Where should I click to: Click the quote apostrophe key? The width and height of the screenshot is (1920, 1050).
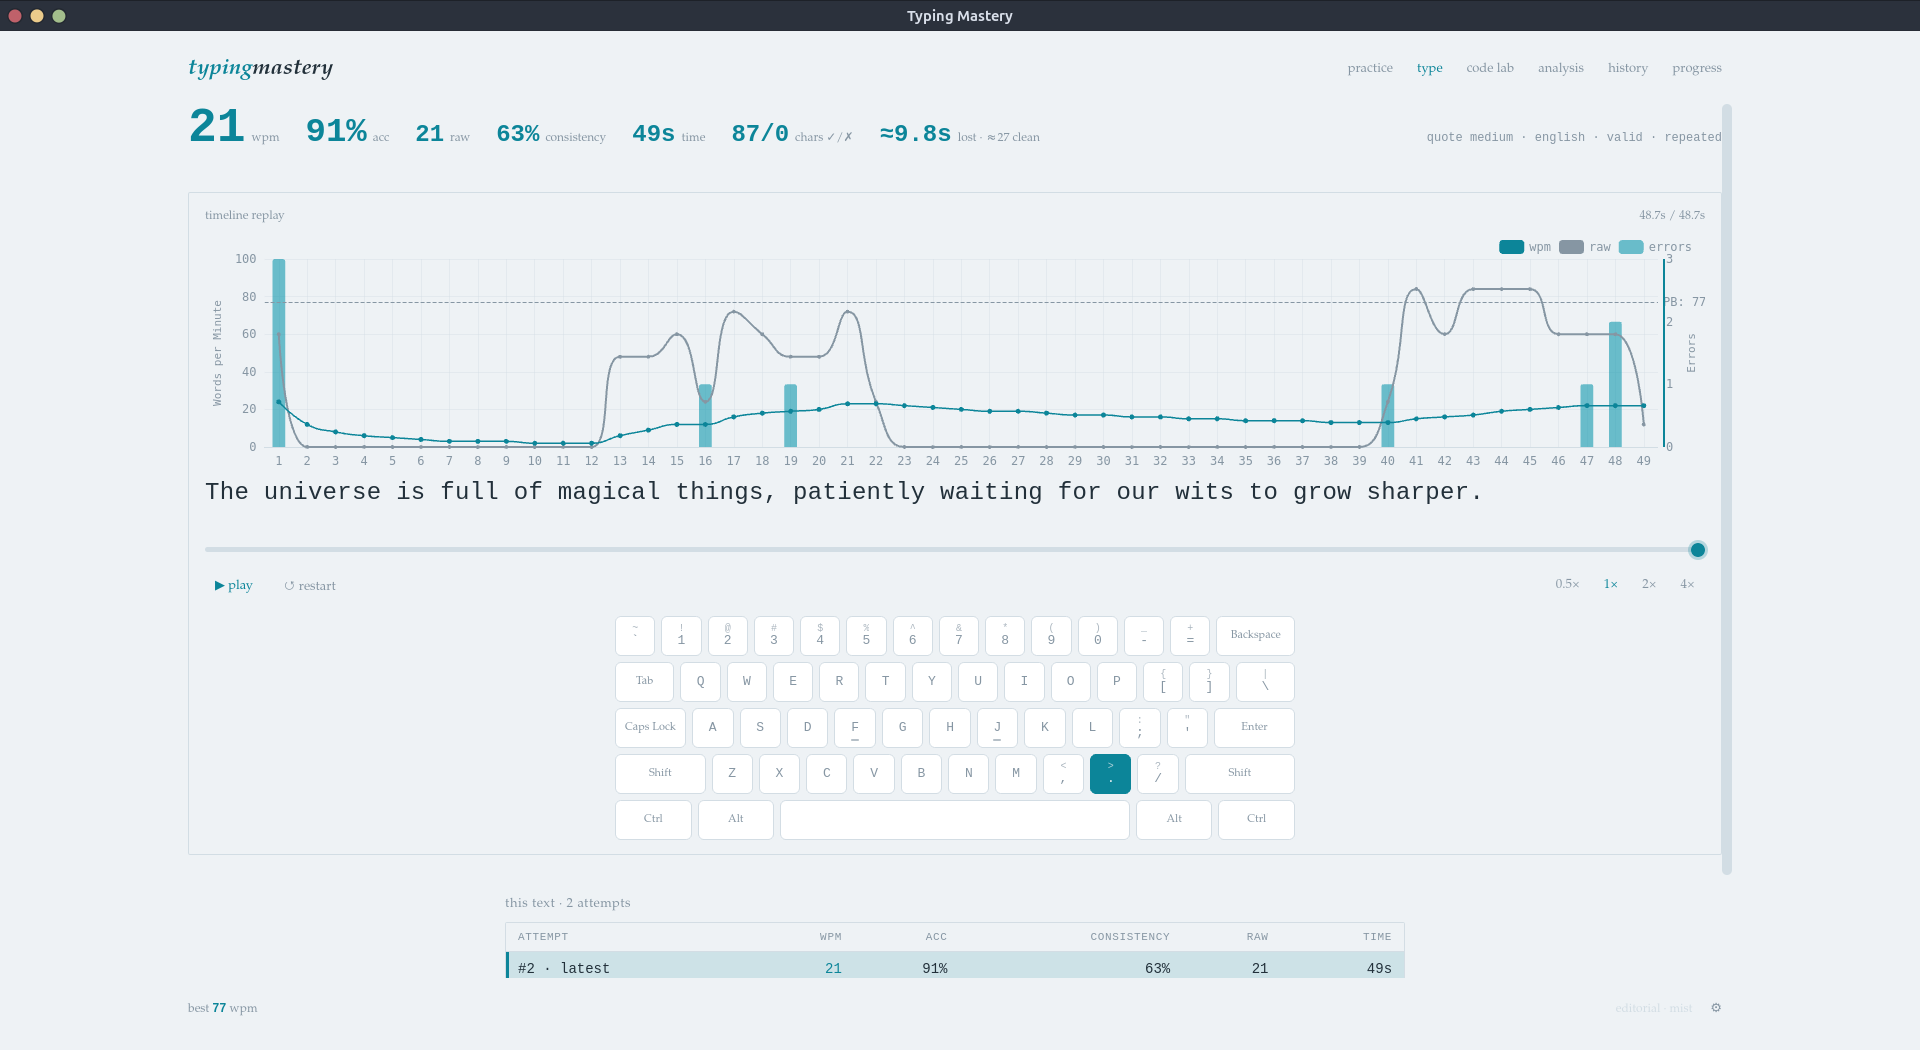[1187, 728]
